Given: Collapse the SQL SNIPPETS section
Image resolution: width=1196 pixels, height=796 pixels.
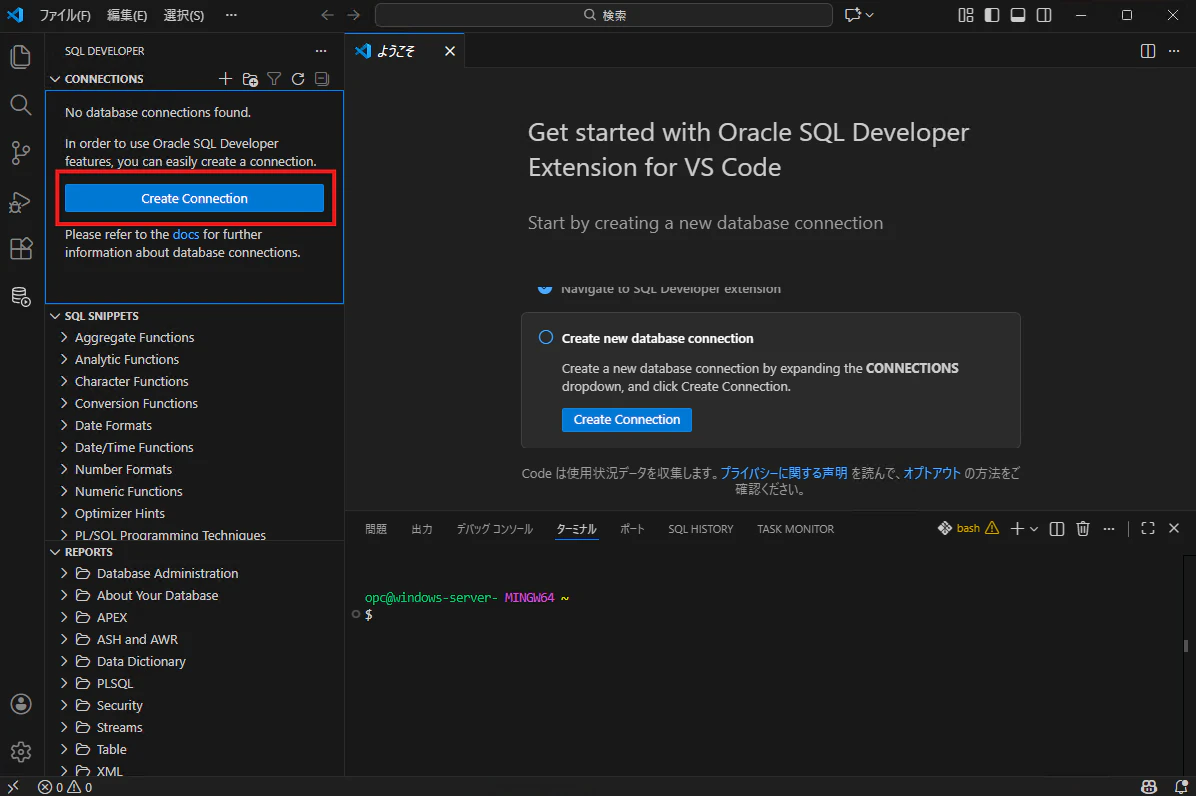Looking at the screenshot, I should pyautogui.click(x=55, y=316).
